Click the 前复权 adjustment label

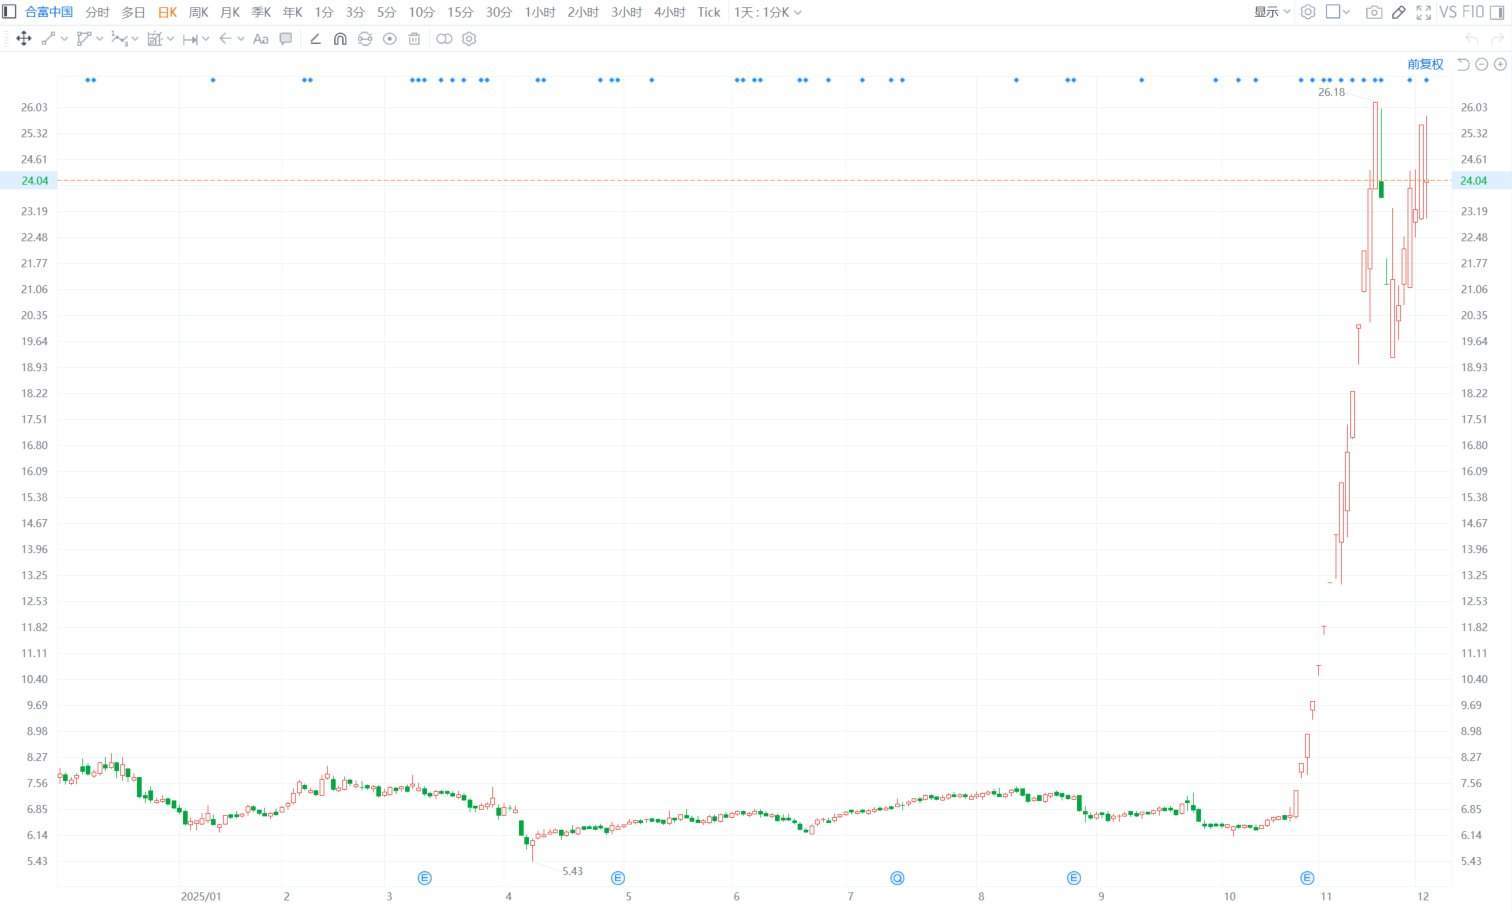(x=1425, y=64)
